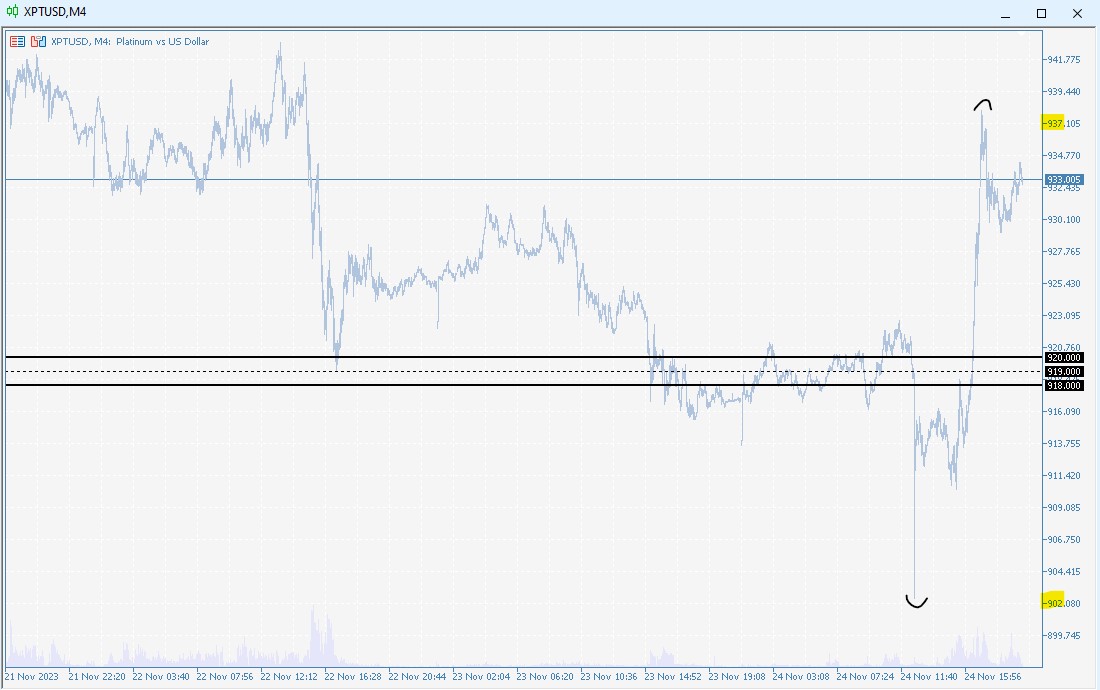Close the XPTUSD,M4 chart window
The image size is (1100, 690).
pos(1077,13)
